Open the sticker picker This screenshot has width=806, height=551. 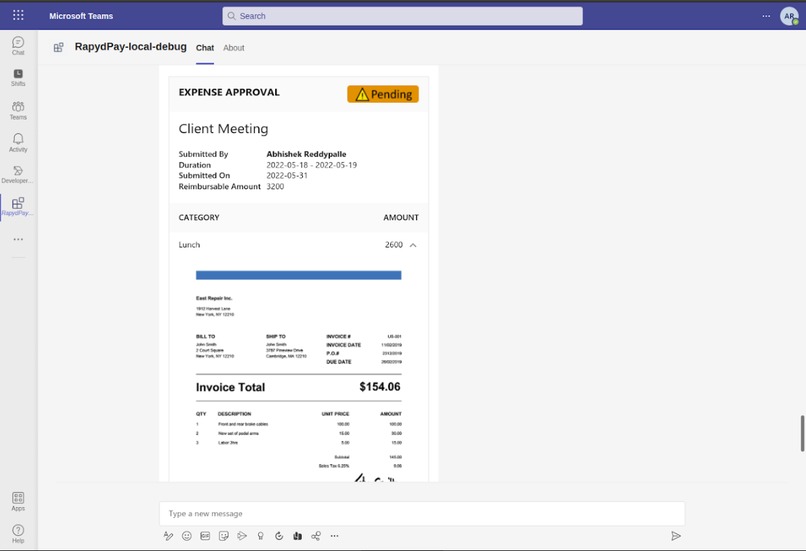(x=224, y=536)
